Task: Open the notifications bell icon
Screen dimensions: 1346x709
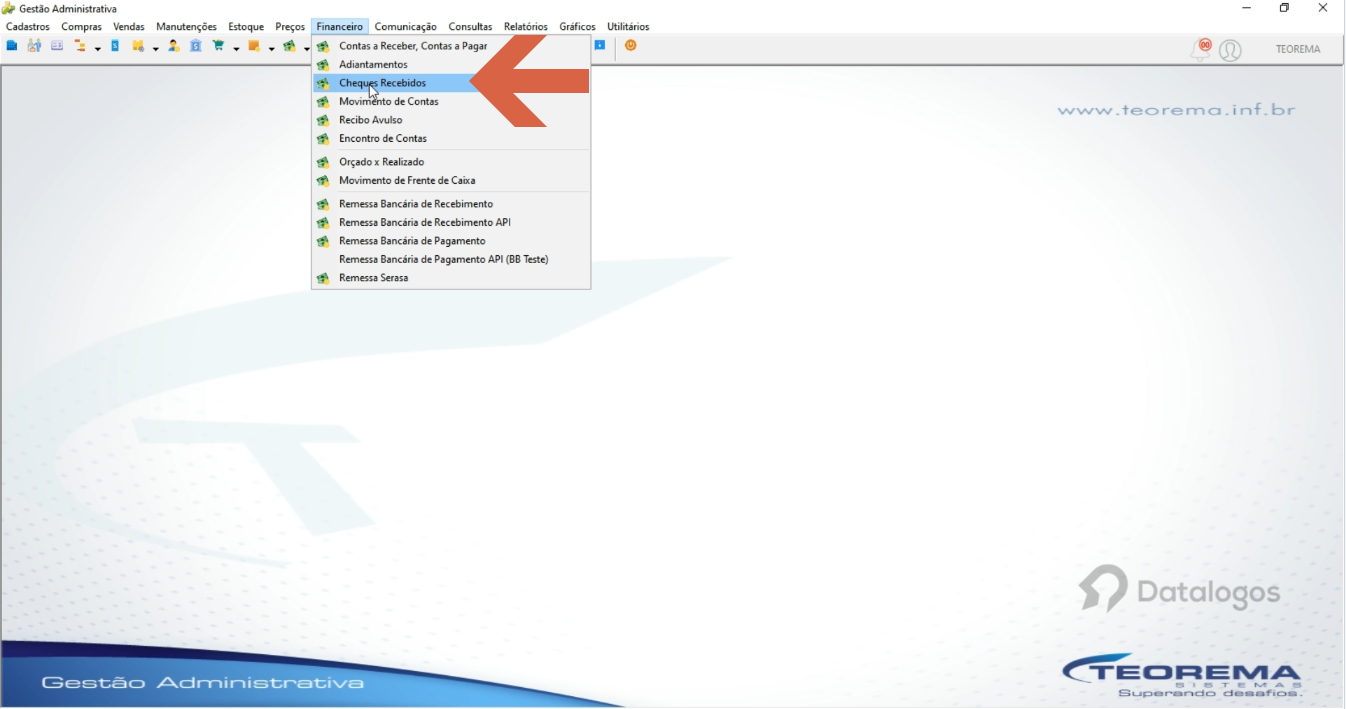Action: coord(1200,49)
